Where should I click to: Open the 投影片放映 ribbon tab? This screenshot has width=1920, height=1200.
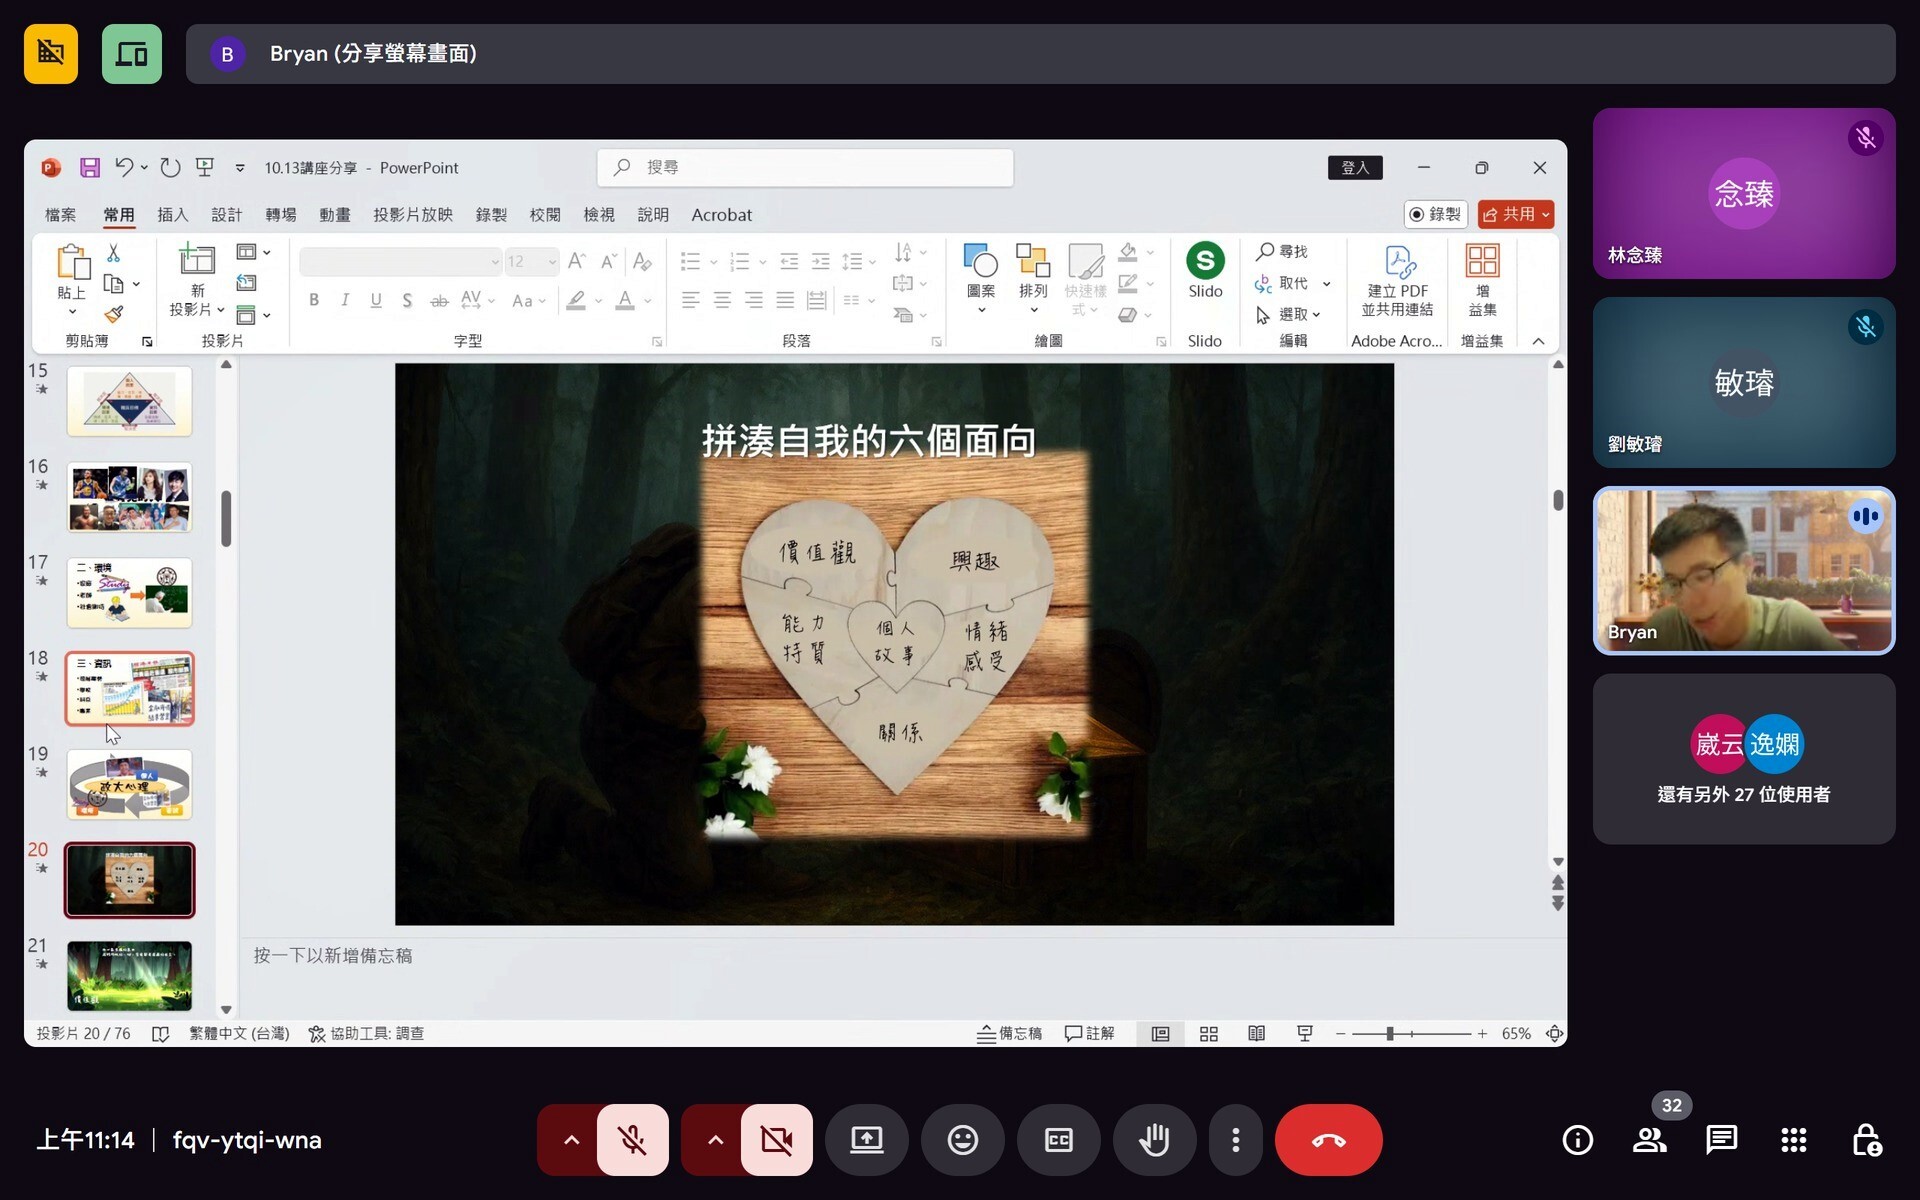point(412,215)
